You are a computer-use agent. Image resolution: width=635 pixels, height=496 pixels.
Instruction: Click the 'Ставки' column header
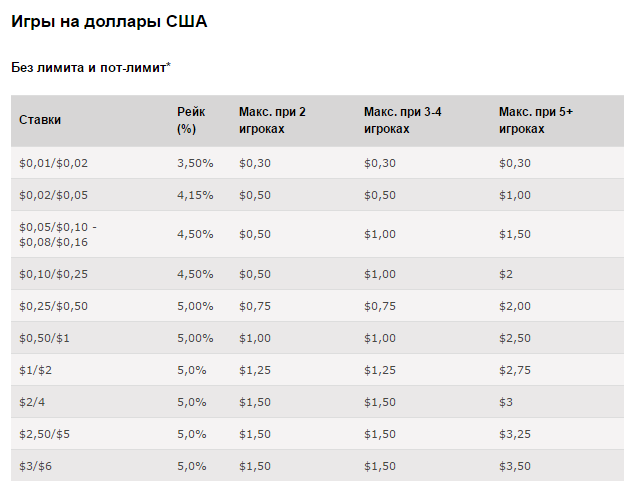tap(40, 120)
